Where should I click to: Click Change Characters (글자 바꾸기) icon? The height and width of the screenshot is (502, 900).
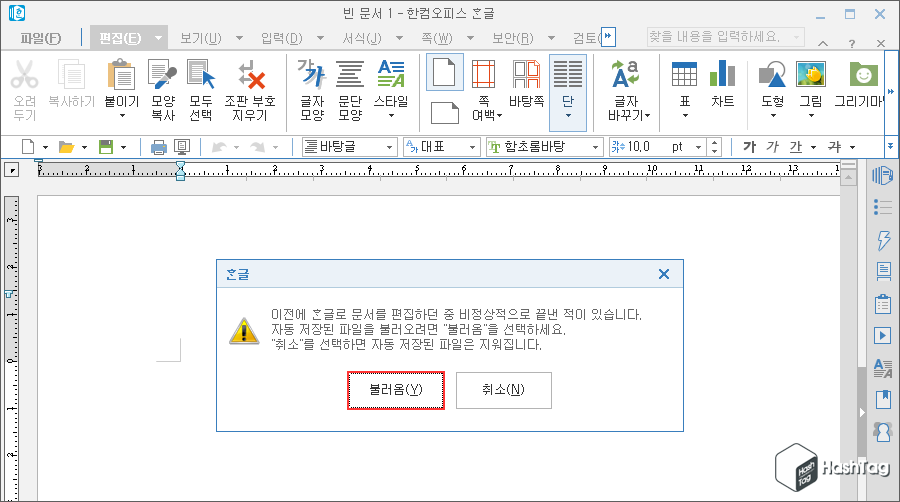click(626, 75)
